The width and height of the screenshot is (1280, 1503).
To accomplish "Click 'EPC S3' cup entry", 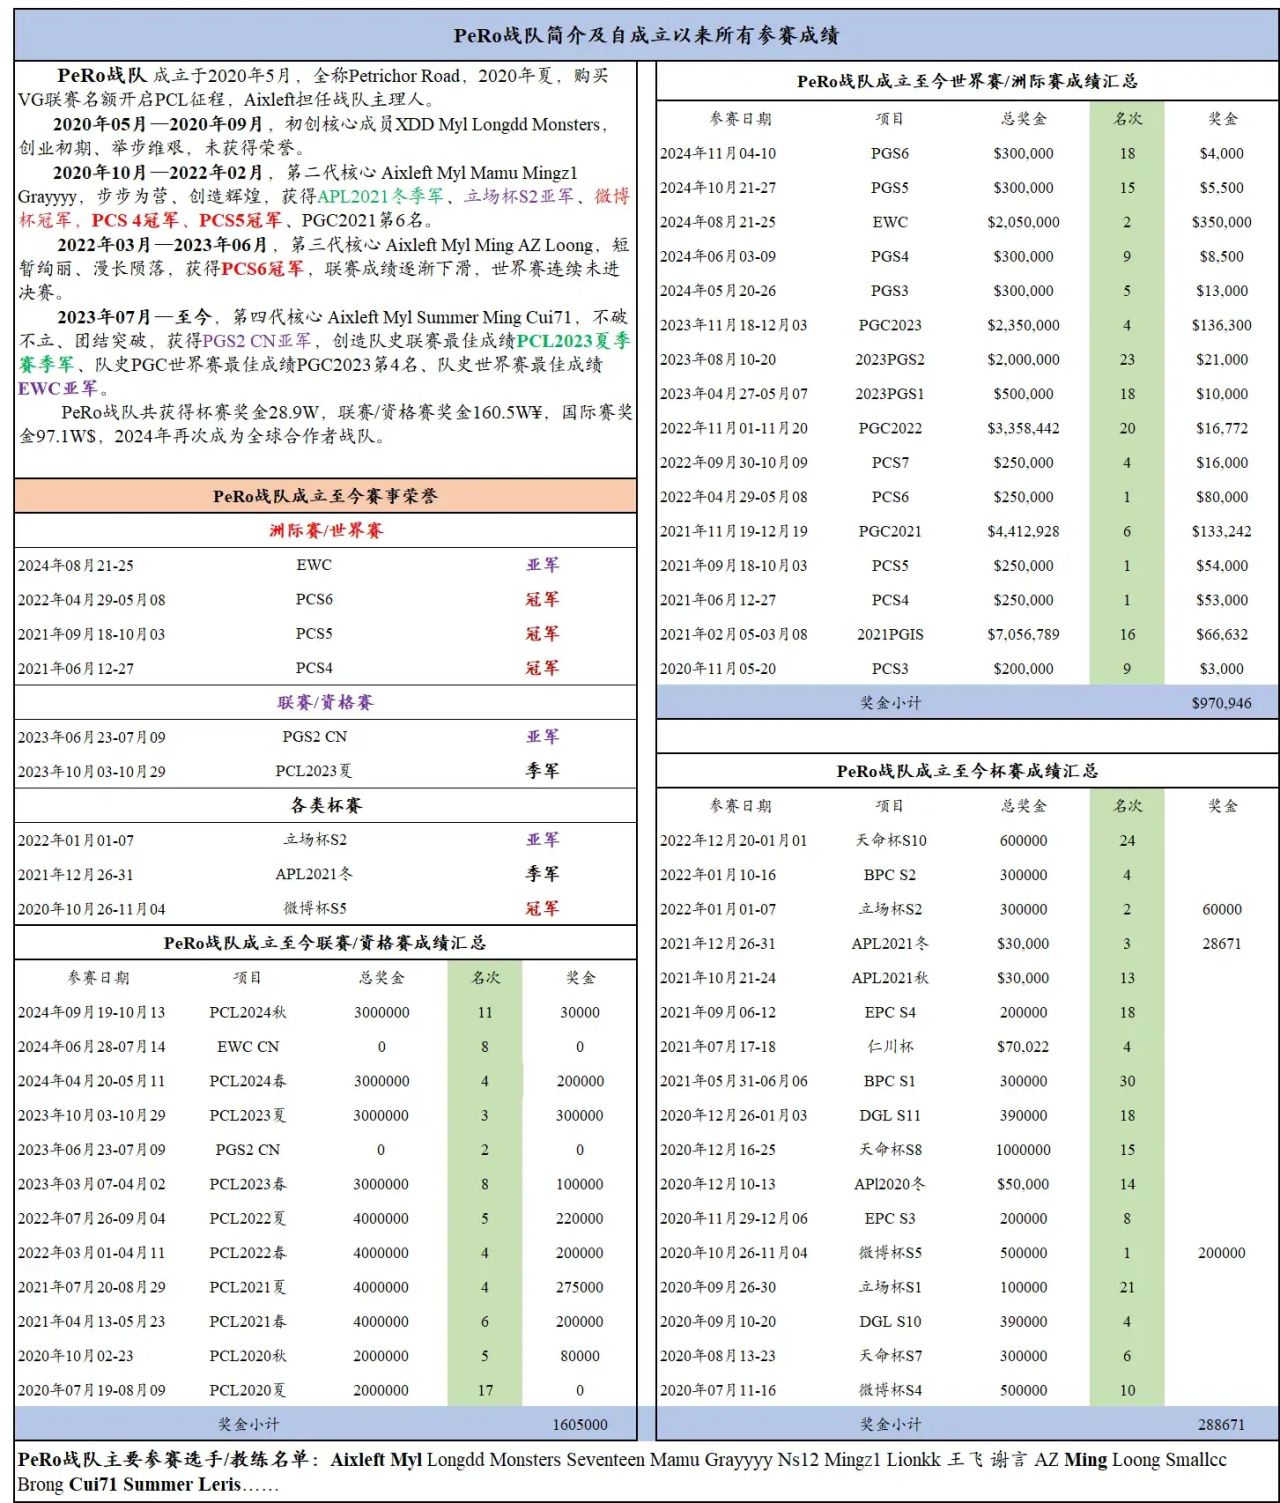I will (x=890, y=1218).
